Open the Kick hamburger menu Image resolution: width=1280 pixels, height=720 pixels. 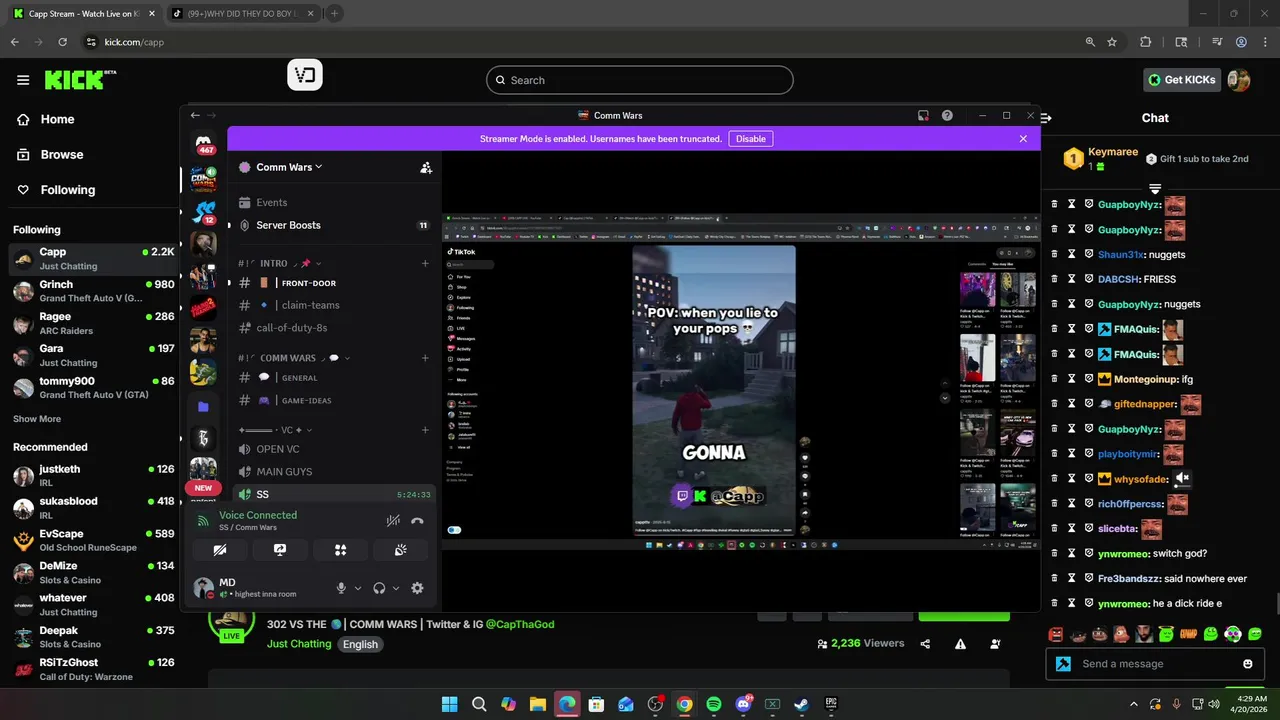(23, 80)
